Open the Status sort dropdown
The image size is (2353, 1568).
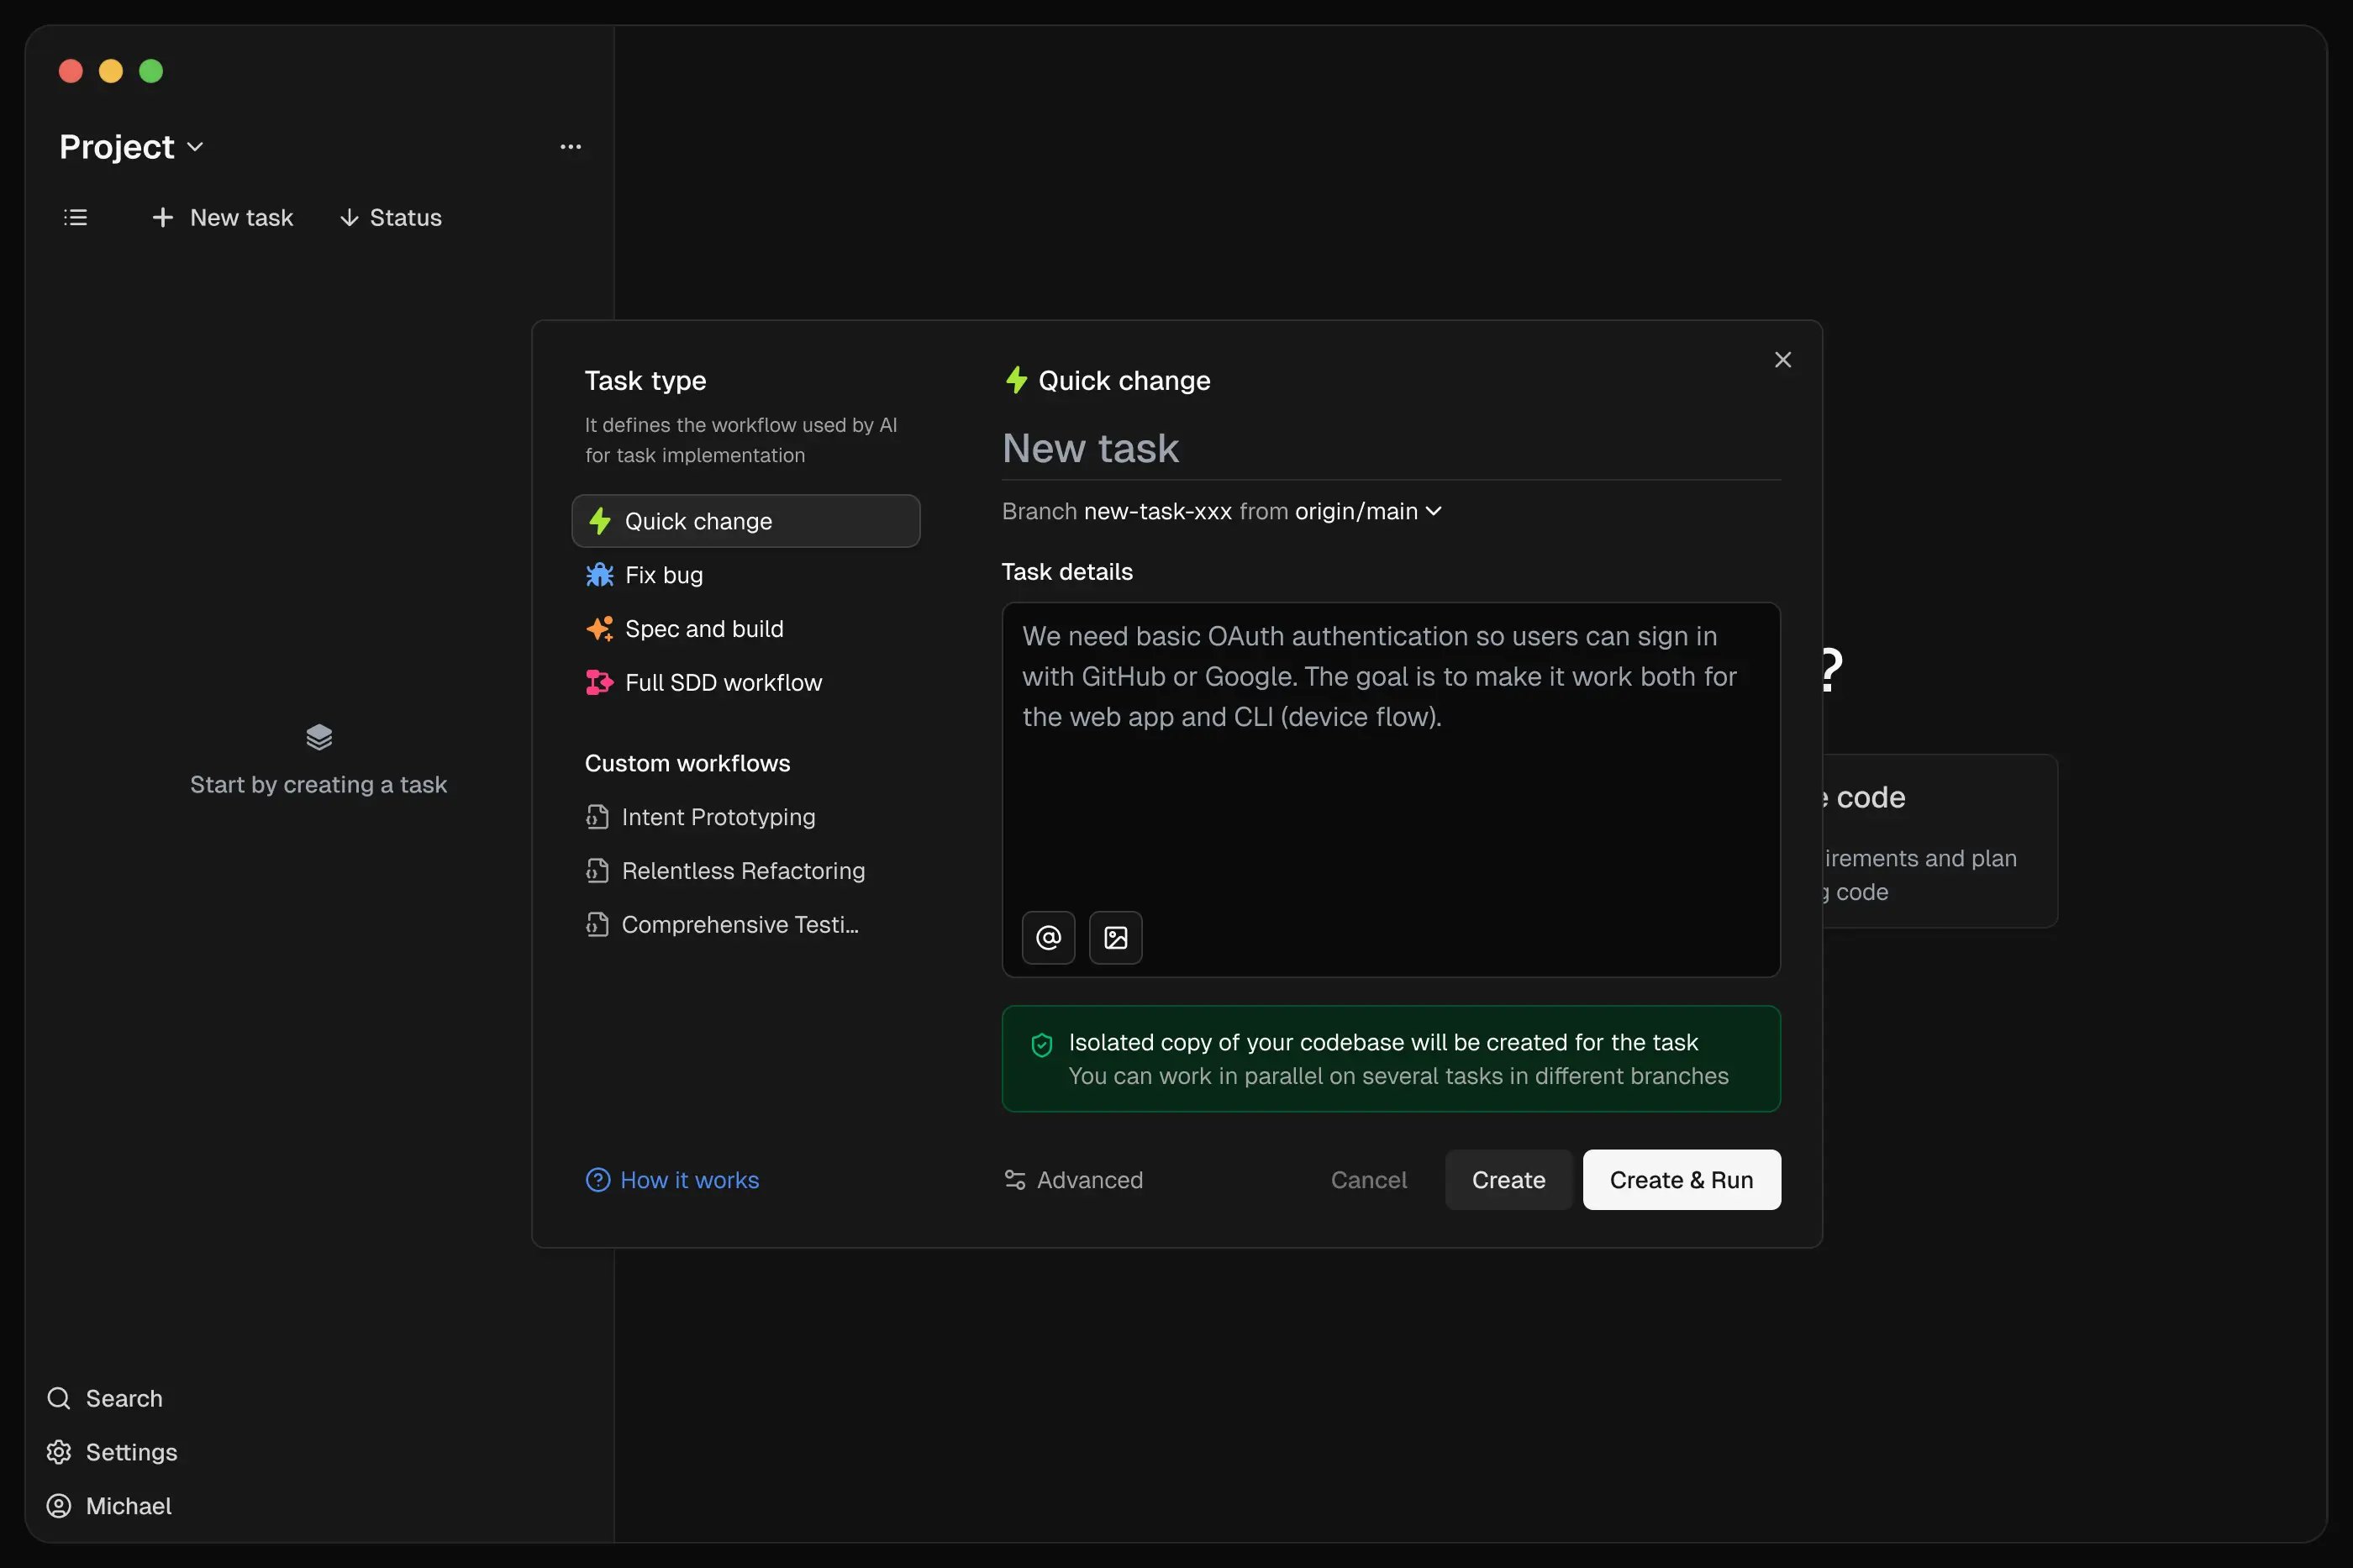click(391, 217)
